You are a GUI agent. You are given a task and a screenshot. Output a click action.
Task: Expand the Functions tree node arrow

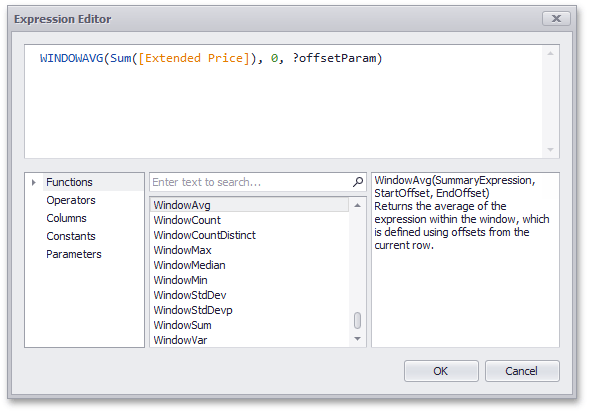pyautogui.click(x=33, y=183)
